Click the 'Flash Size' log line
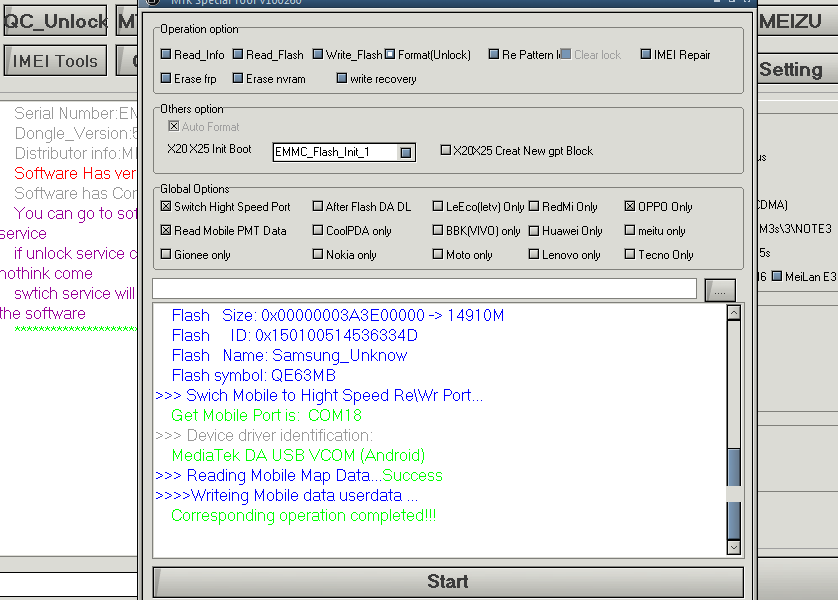This screenshot has height=600, width=838. (338, 315)
